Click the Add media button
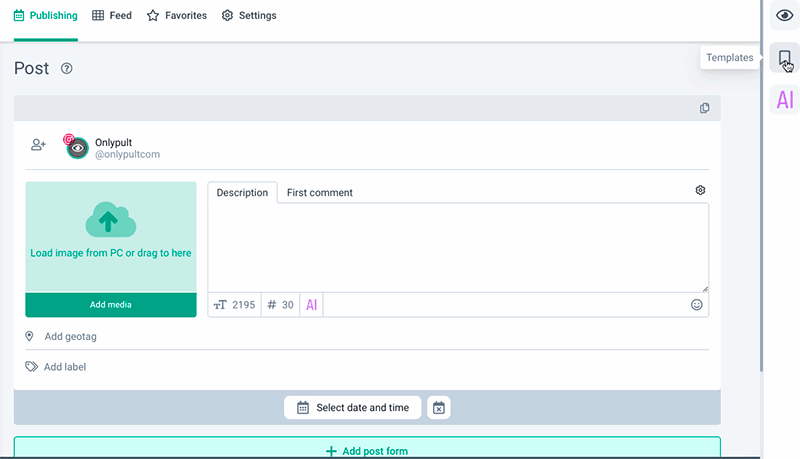 pyautogui.click(x=111, y=305)
